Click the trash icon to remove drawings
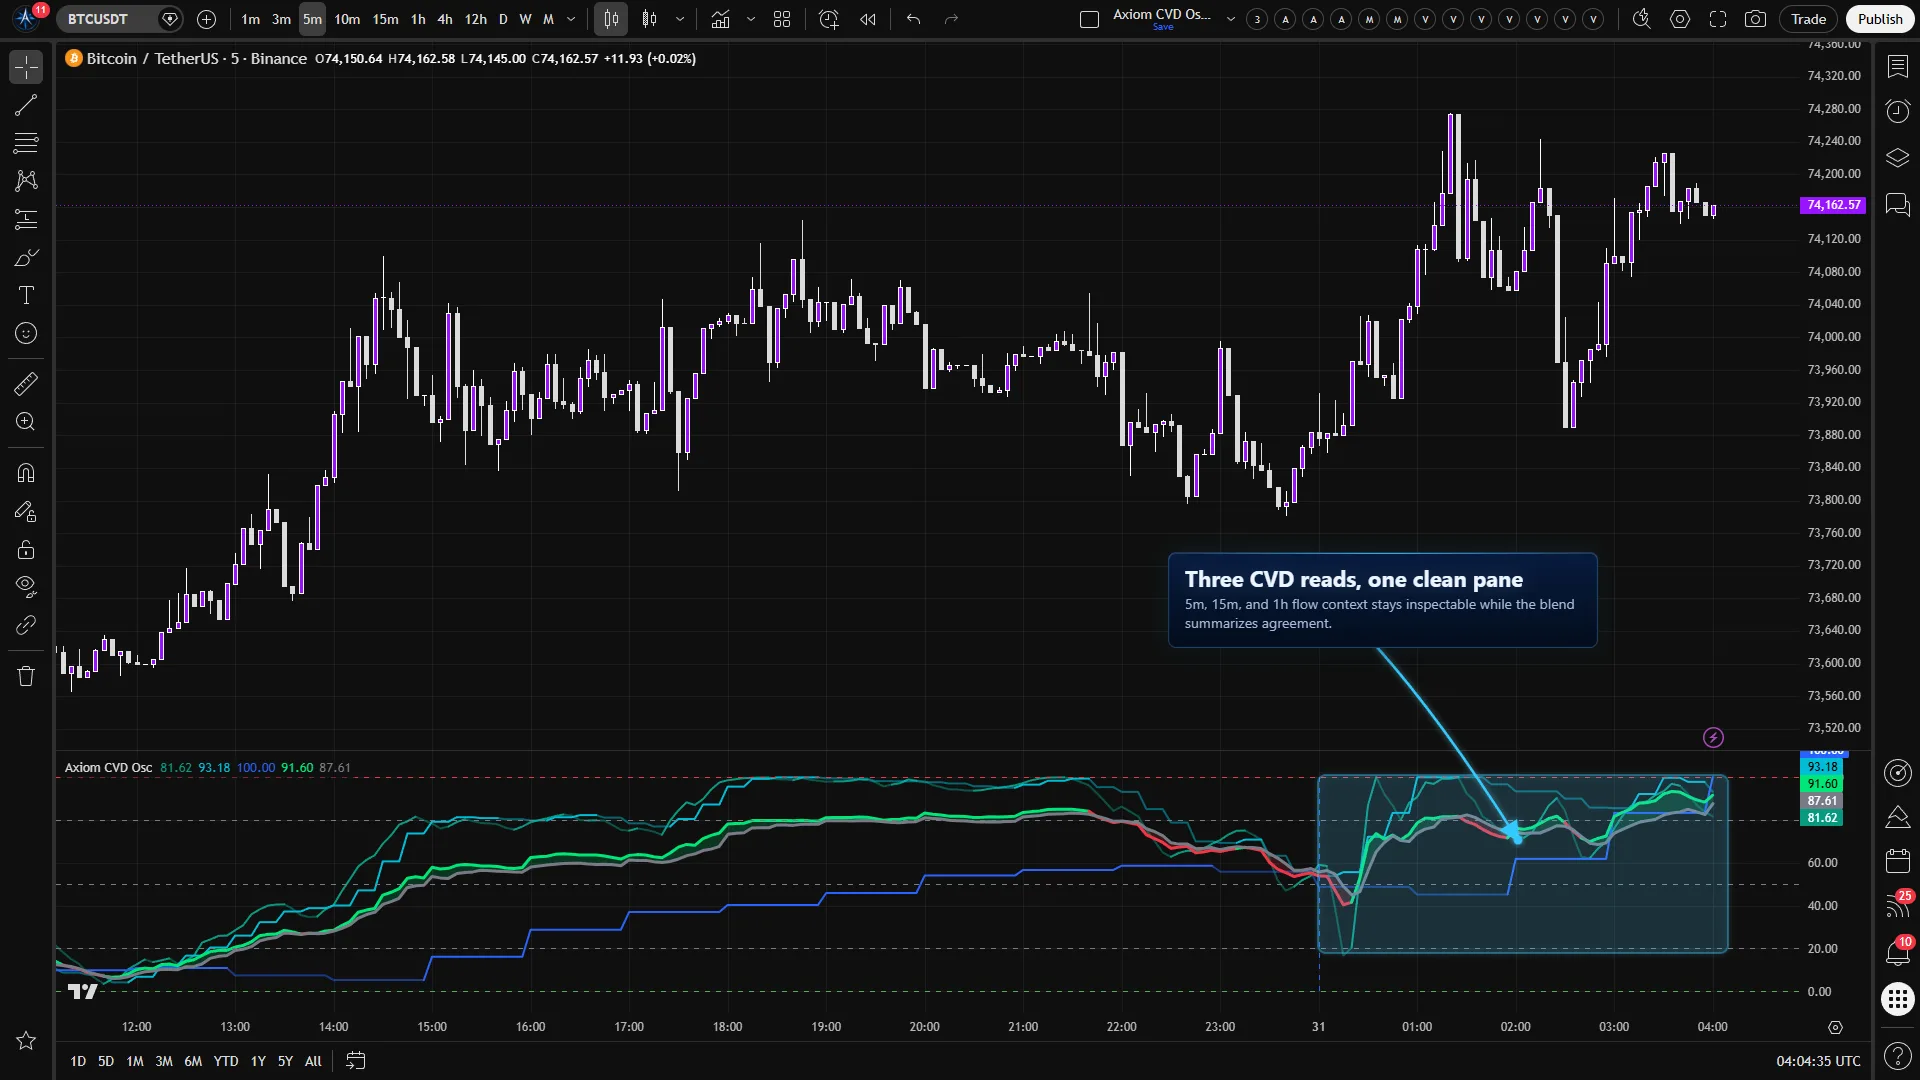 (26, 676)
